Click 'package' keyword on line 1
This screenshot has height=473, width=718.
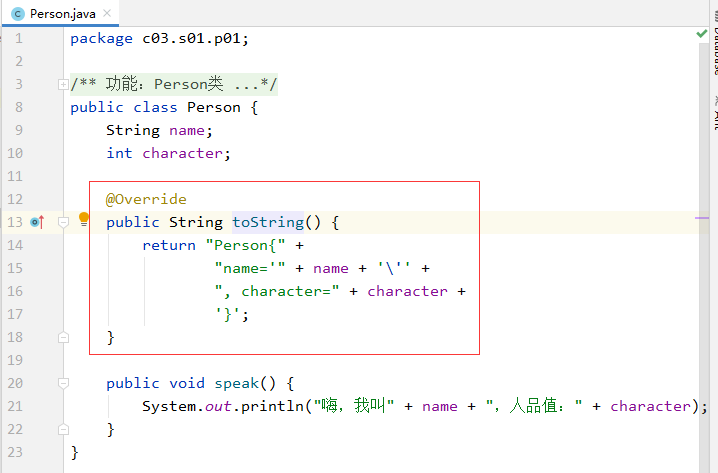click(101, 39)
